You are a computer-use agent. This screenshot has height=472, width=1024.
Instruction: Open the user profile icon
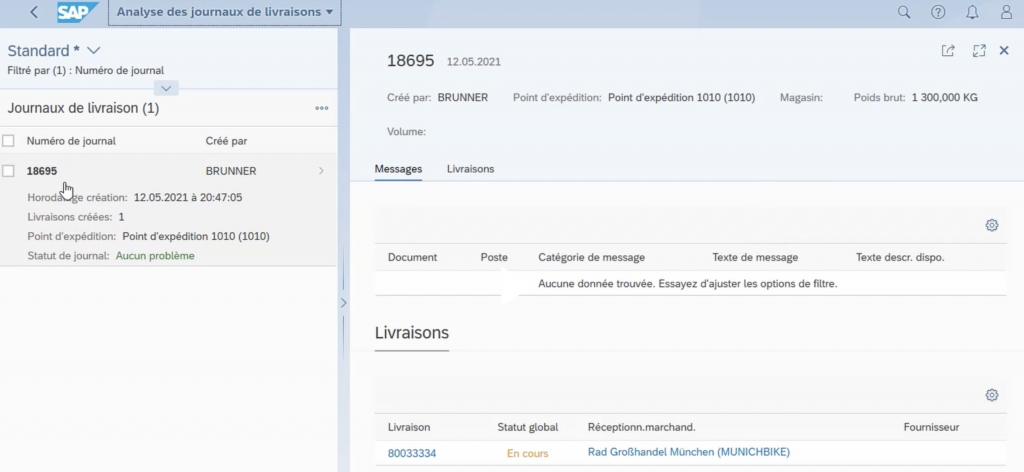pos(1006,12)
